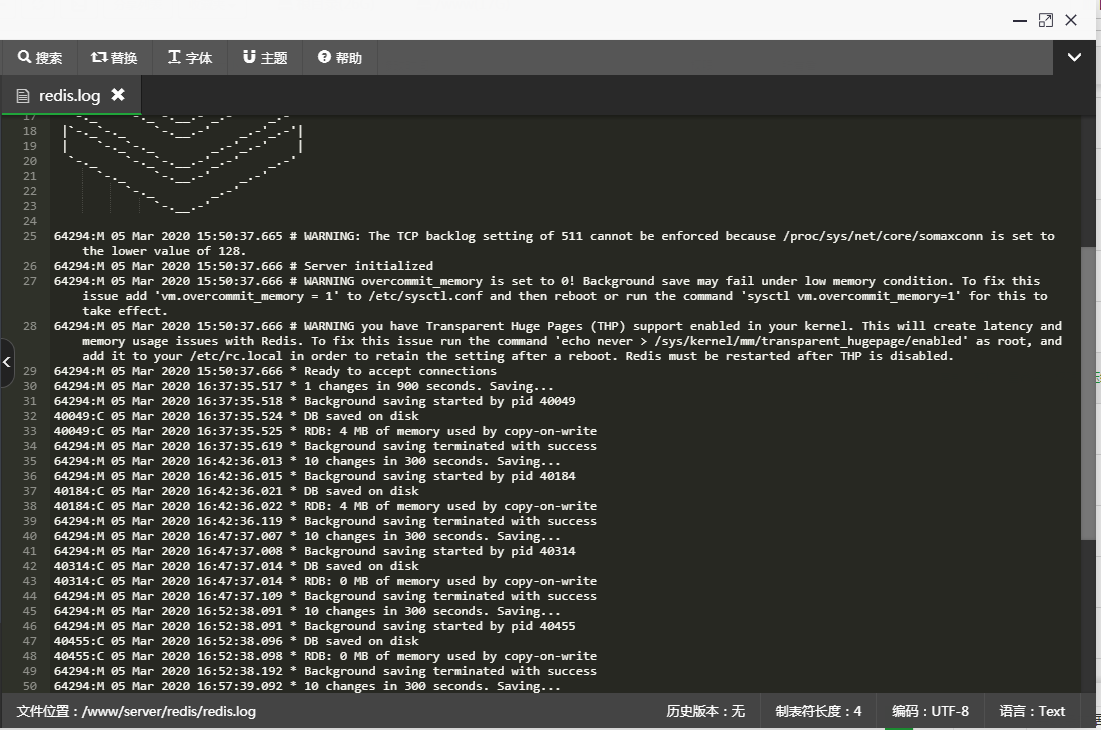Click the vertical scrollbar thumb
The image size is (1101, 730).
[1088, 393]
